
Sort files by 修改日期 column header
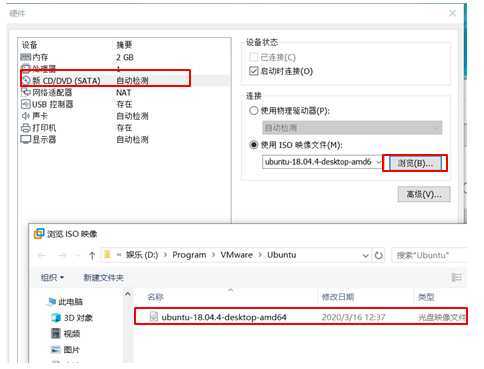[338, 297]
